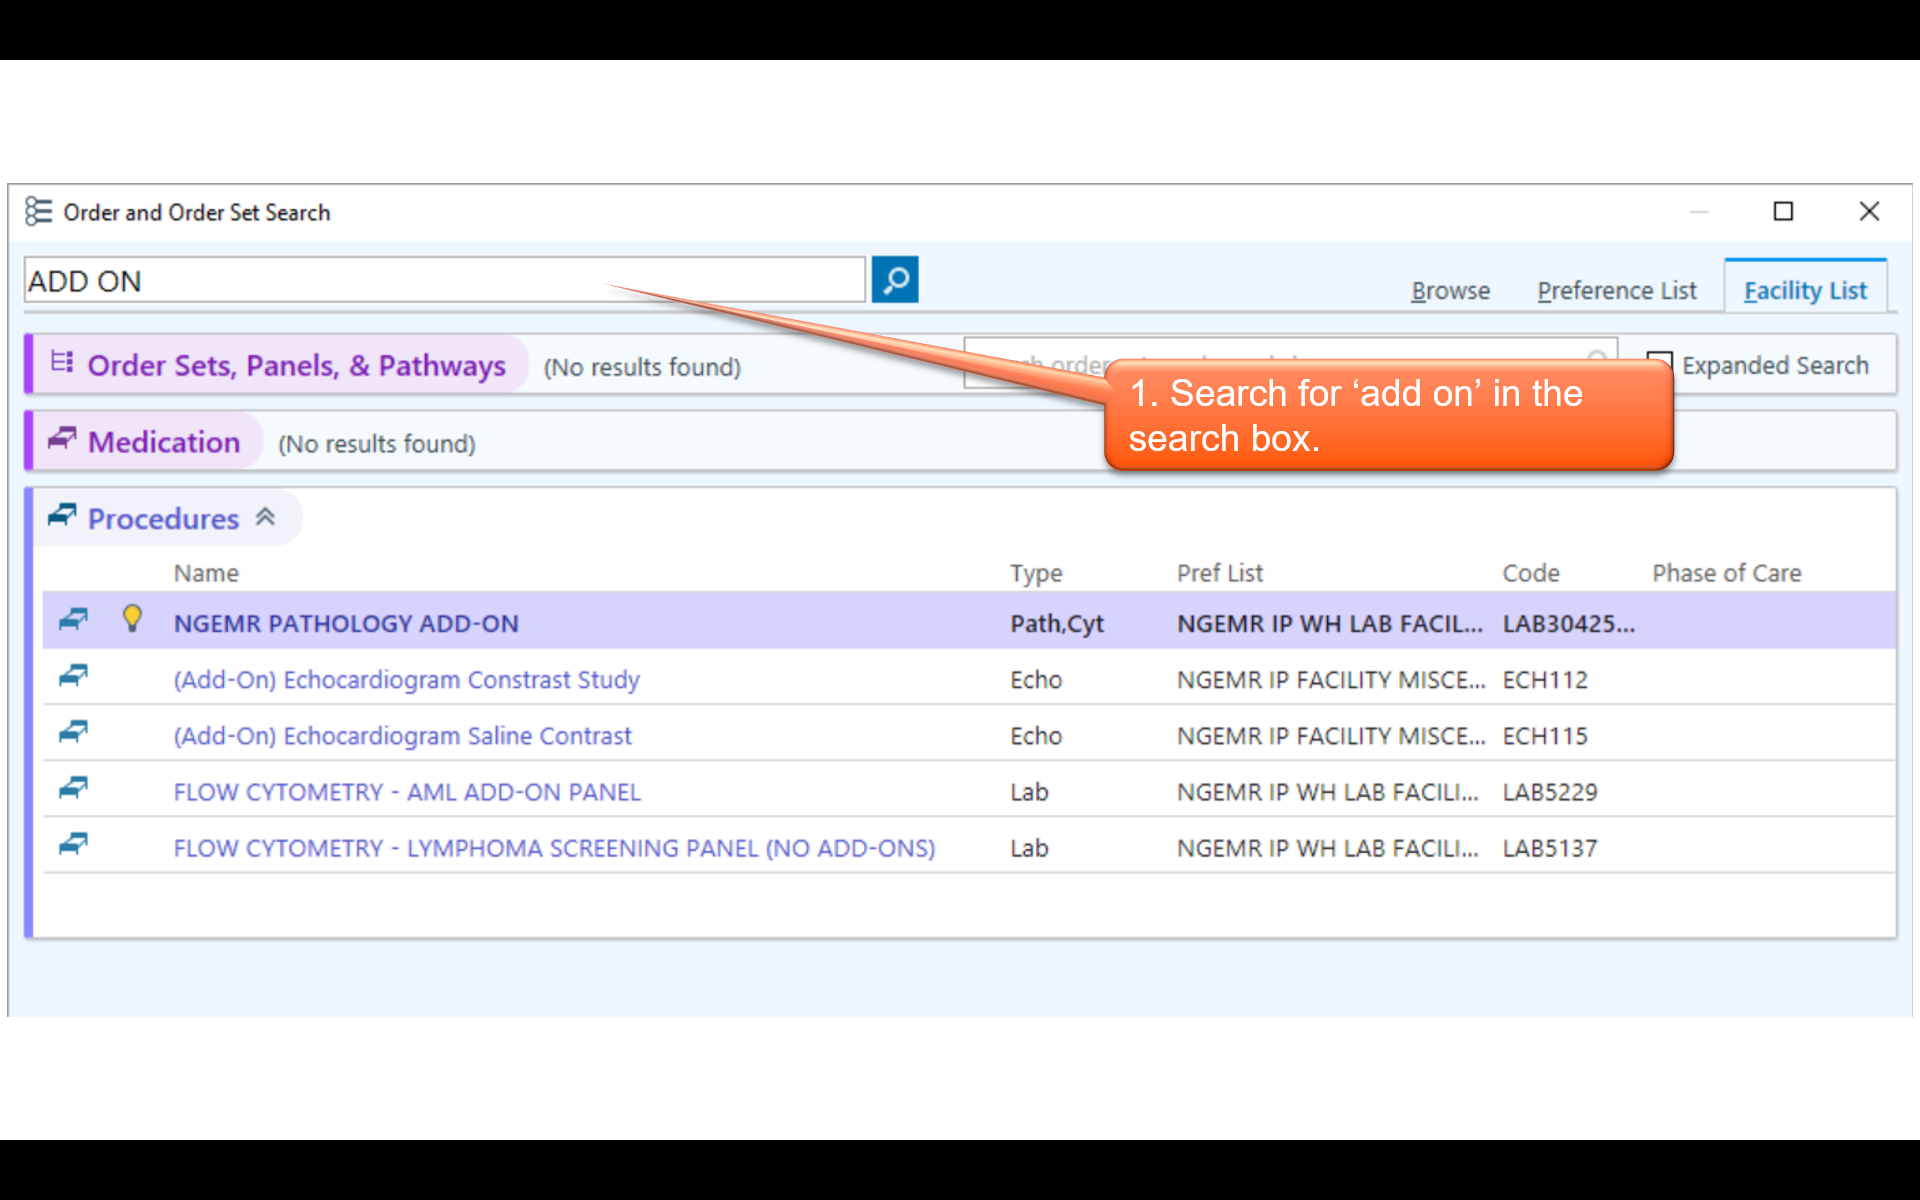Click order icon beside Echocardiogram Constrast Study

click(73, 677)
